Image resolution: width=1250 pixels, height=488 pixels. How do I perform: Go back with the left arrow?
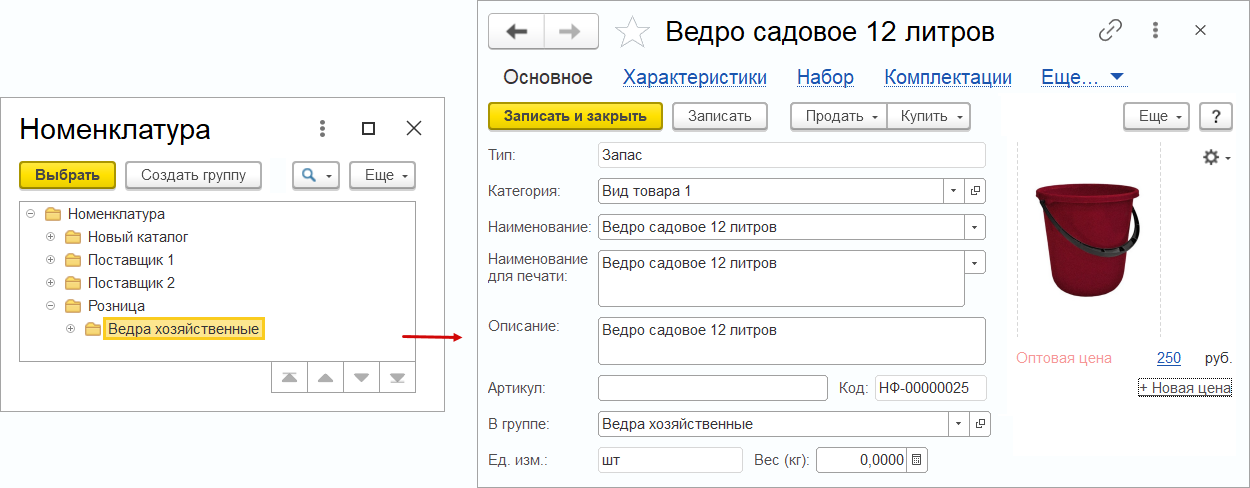tap(516, 31)
